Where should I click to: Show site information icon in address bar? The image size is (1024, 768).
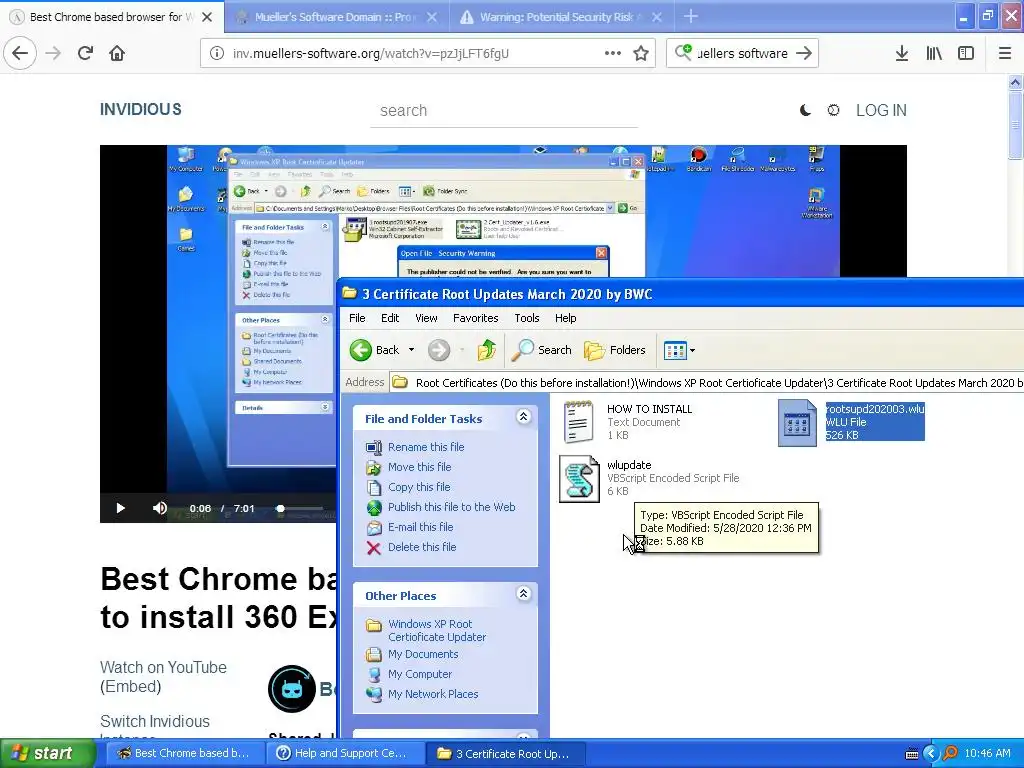pos(216,53)
